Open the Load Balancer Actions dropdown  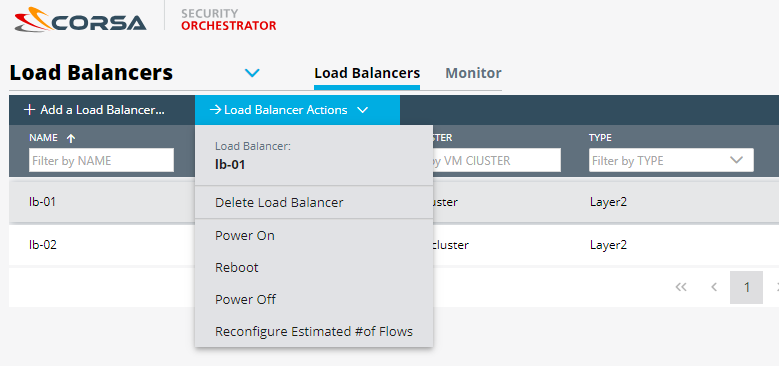coord(297,110)
